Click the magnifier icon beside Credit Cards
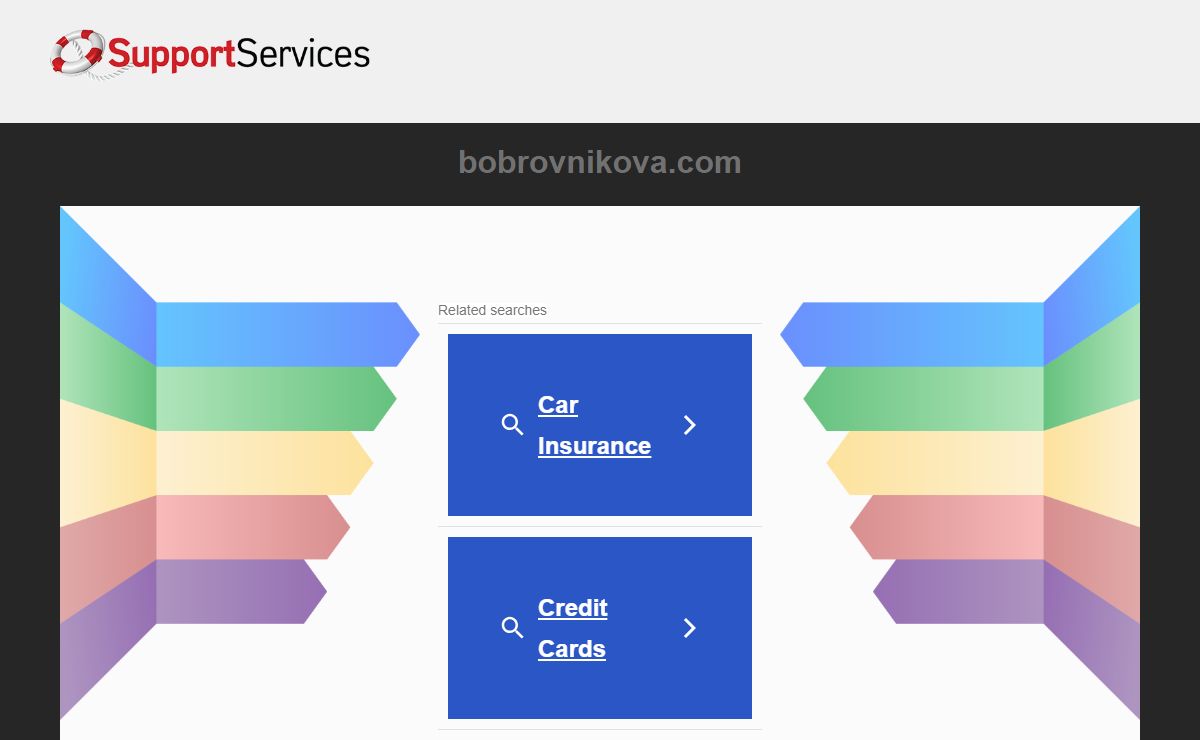This screenshot has width=1200, height=740. (x=512, y=628)
